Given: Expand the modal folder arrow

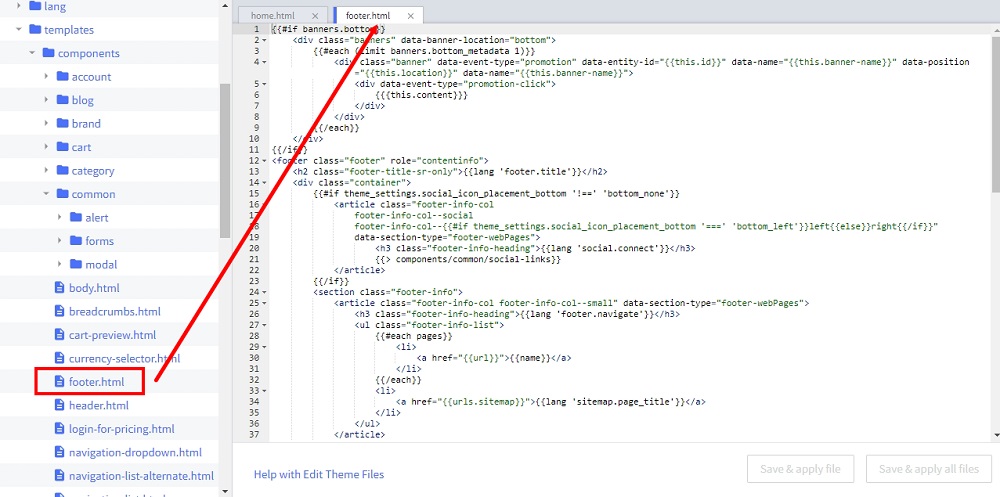Looking at the screenshot, I should point(60,264).
